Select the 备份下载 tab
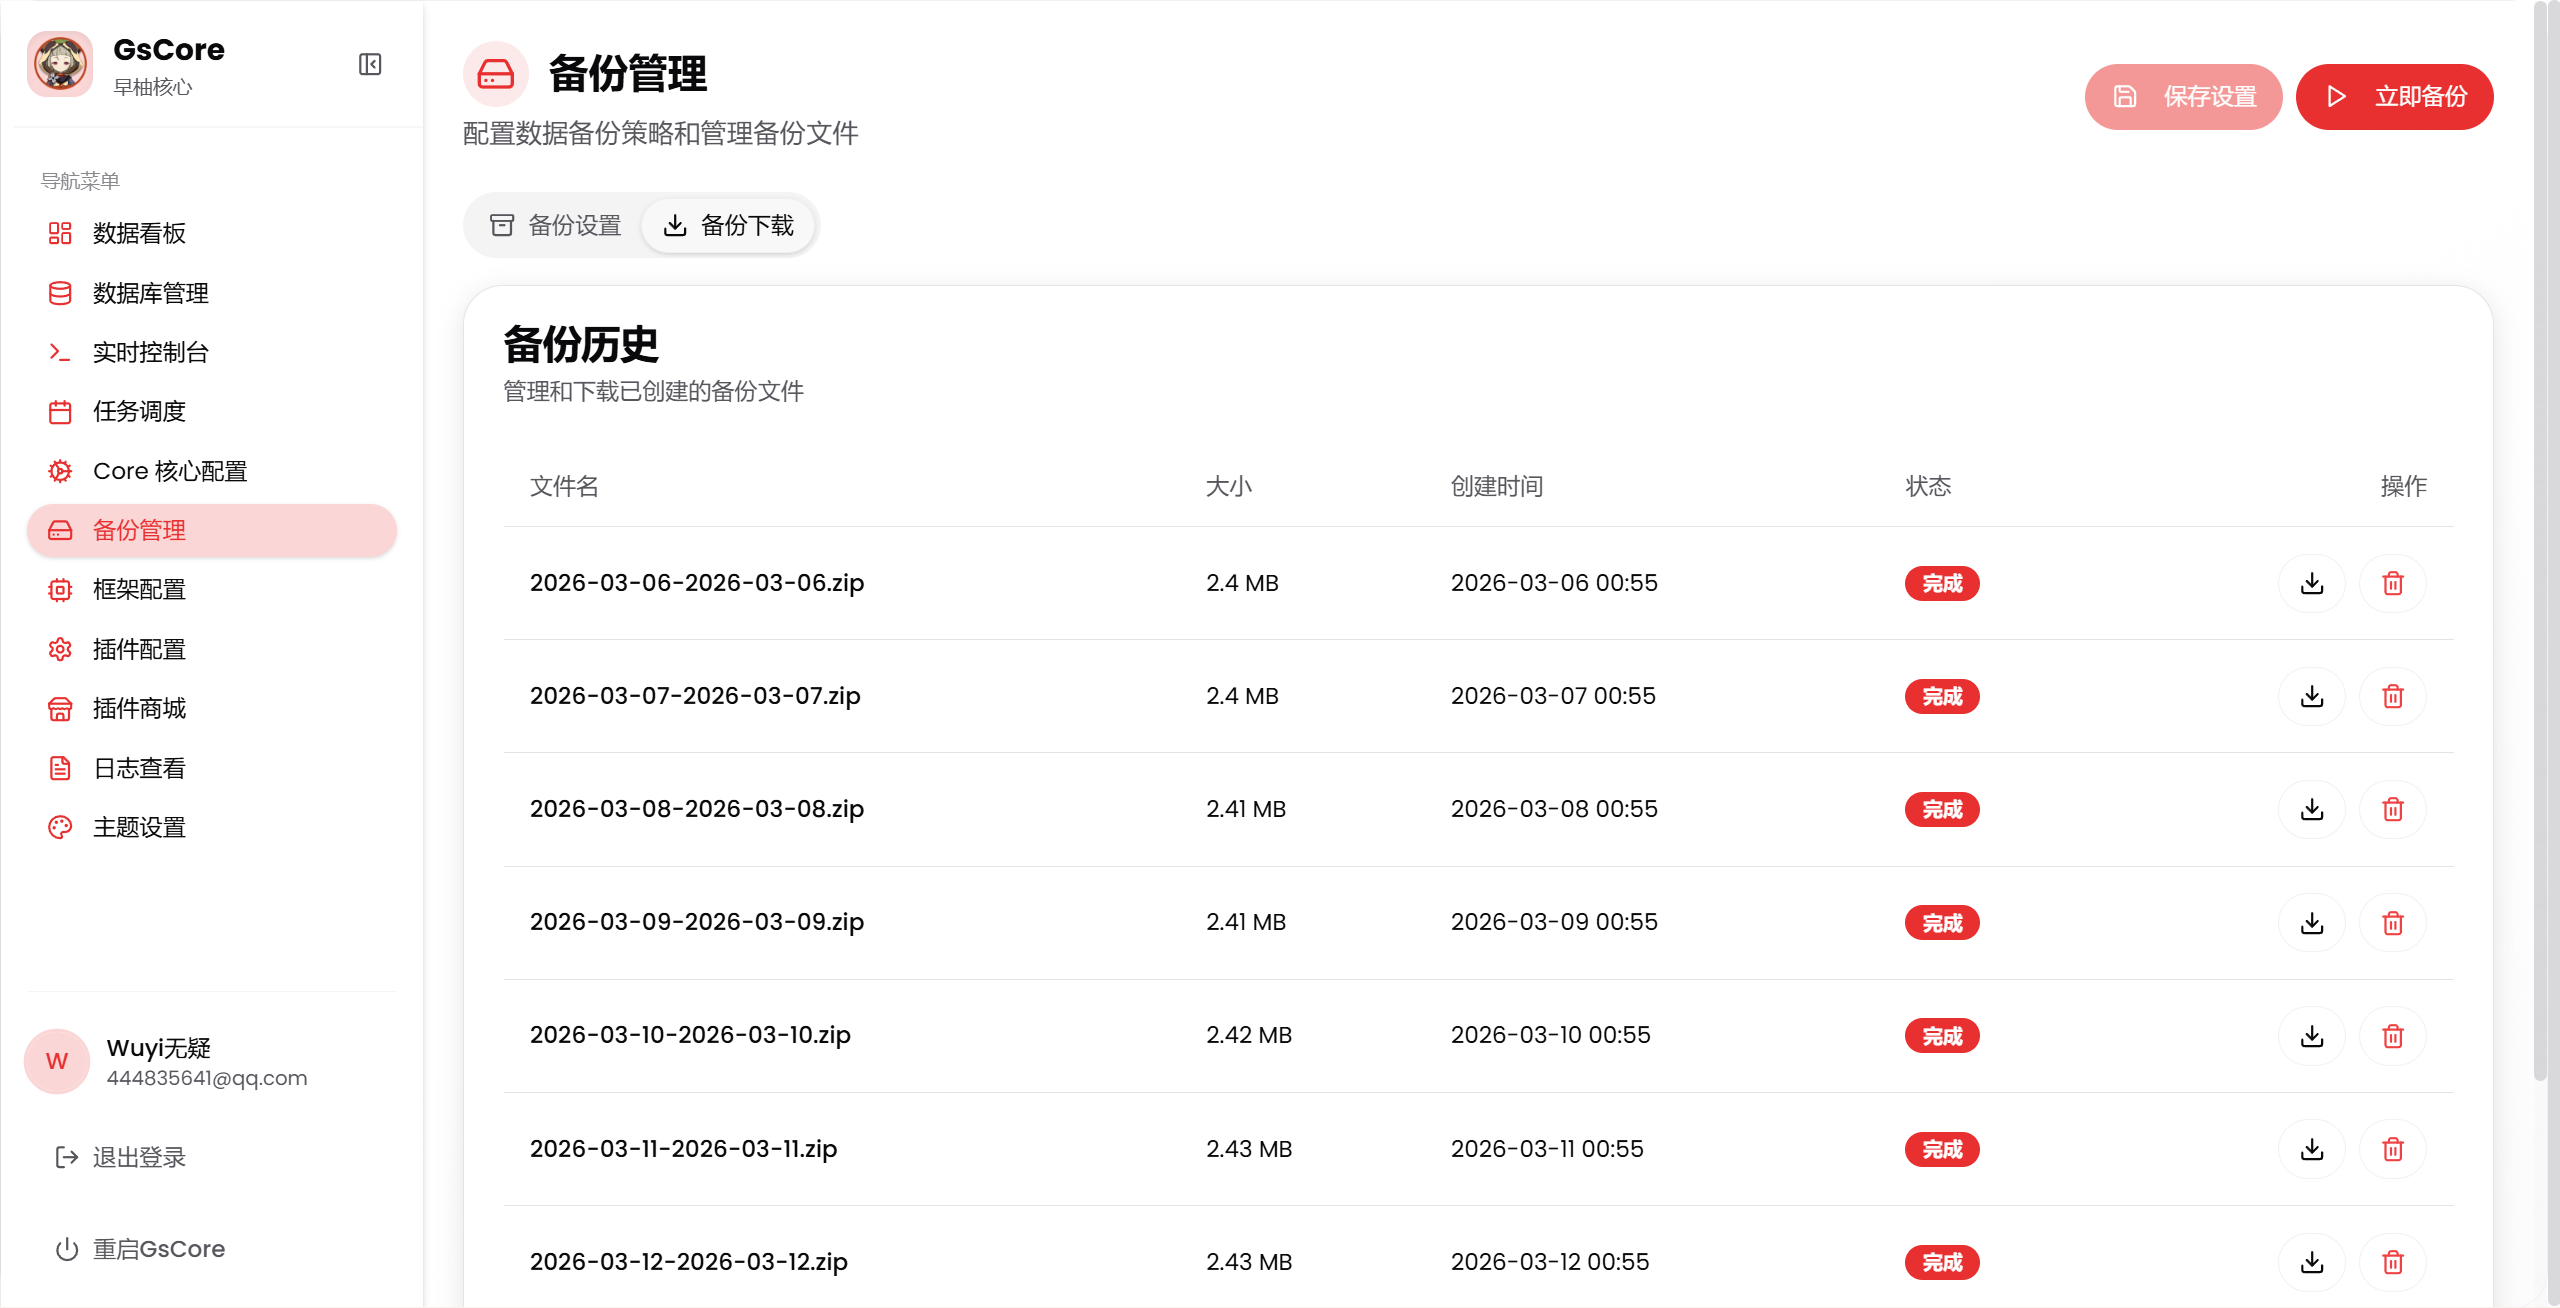The image size is (2560, 1308). [729, 226]
